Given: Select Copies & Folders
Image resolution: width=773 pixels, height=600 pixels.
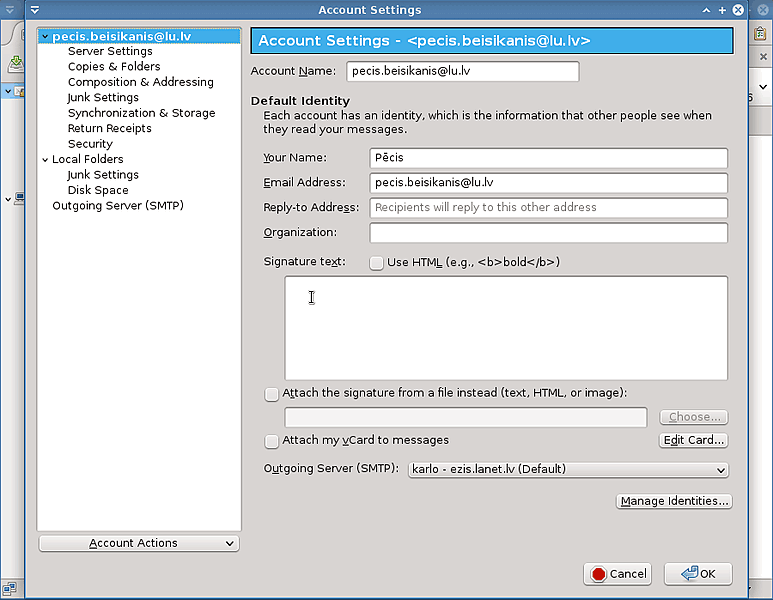Looking at the screenshot, I should 114,67.
